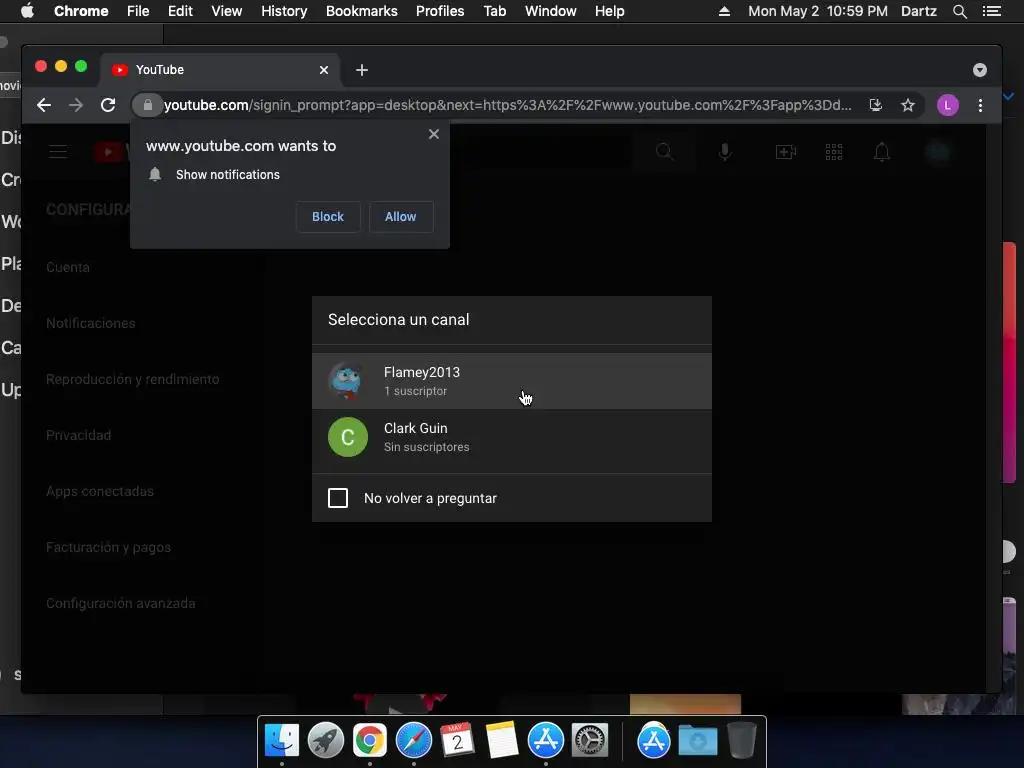Viewport: 1024px width, 768px height.
Task: Open the Edit menu
Action: point(180,11)
